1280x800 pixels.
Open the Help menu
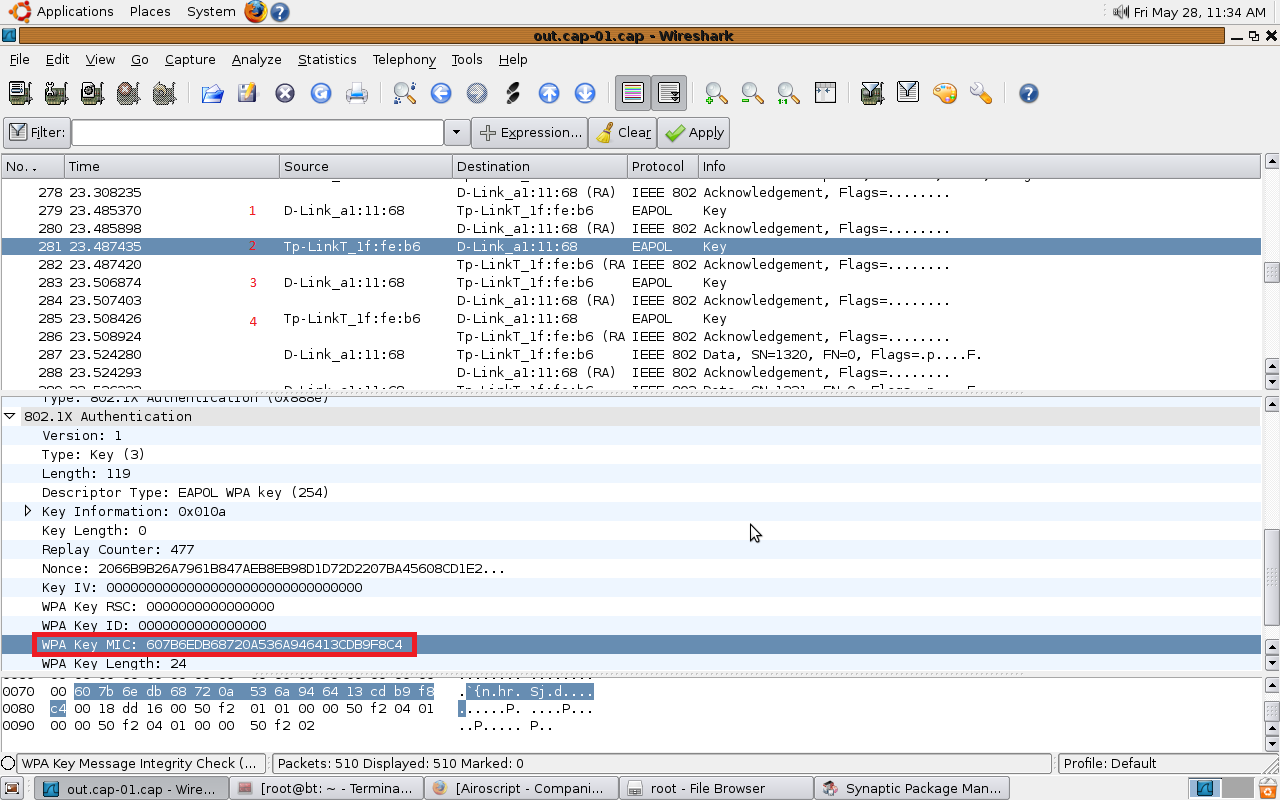click(513, 59)
